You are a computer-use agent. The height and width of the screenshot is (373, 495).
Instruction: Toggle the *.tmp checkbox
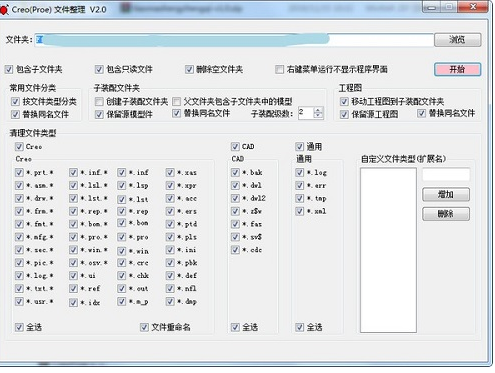point(300,198)
